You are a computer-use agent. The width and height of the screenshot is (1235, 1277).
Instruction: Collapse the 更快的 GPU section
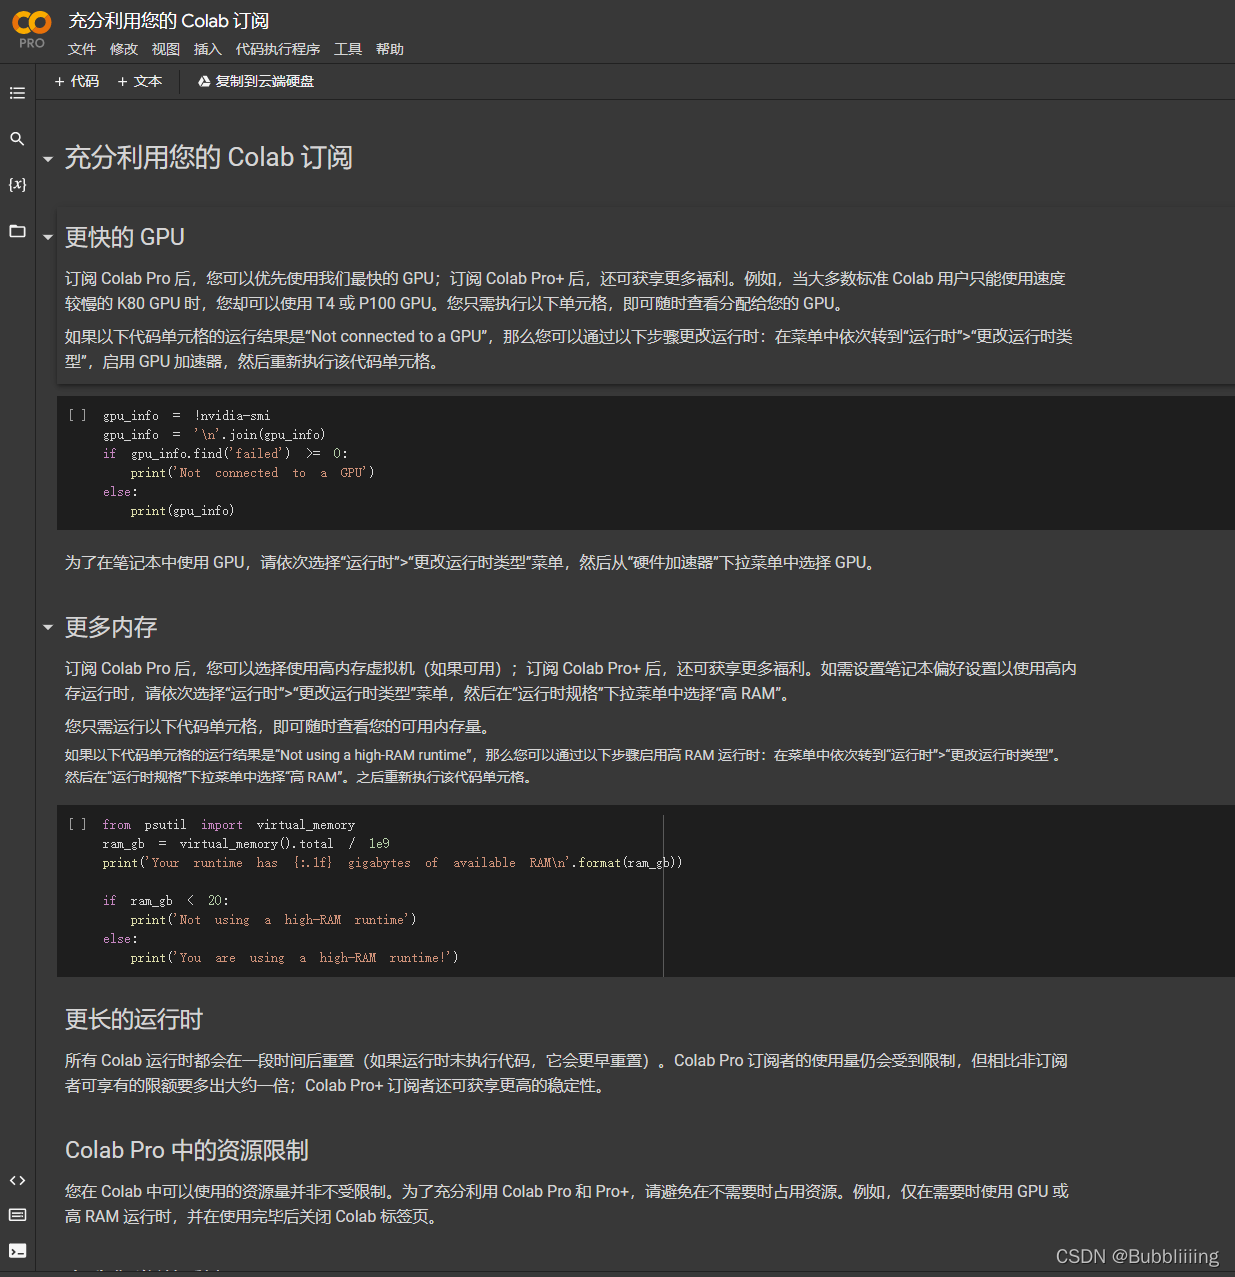[x=47, y=237]
